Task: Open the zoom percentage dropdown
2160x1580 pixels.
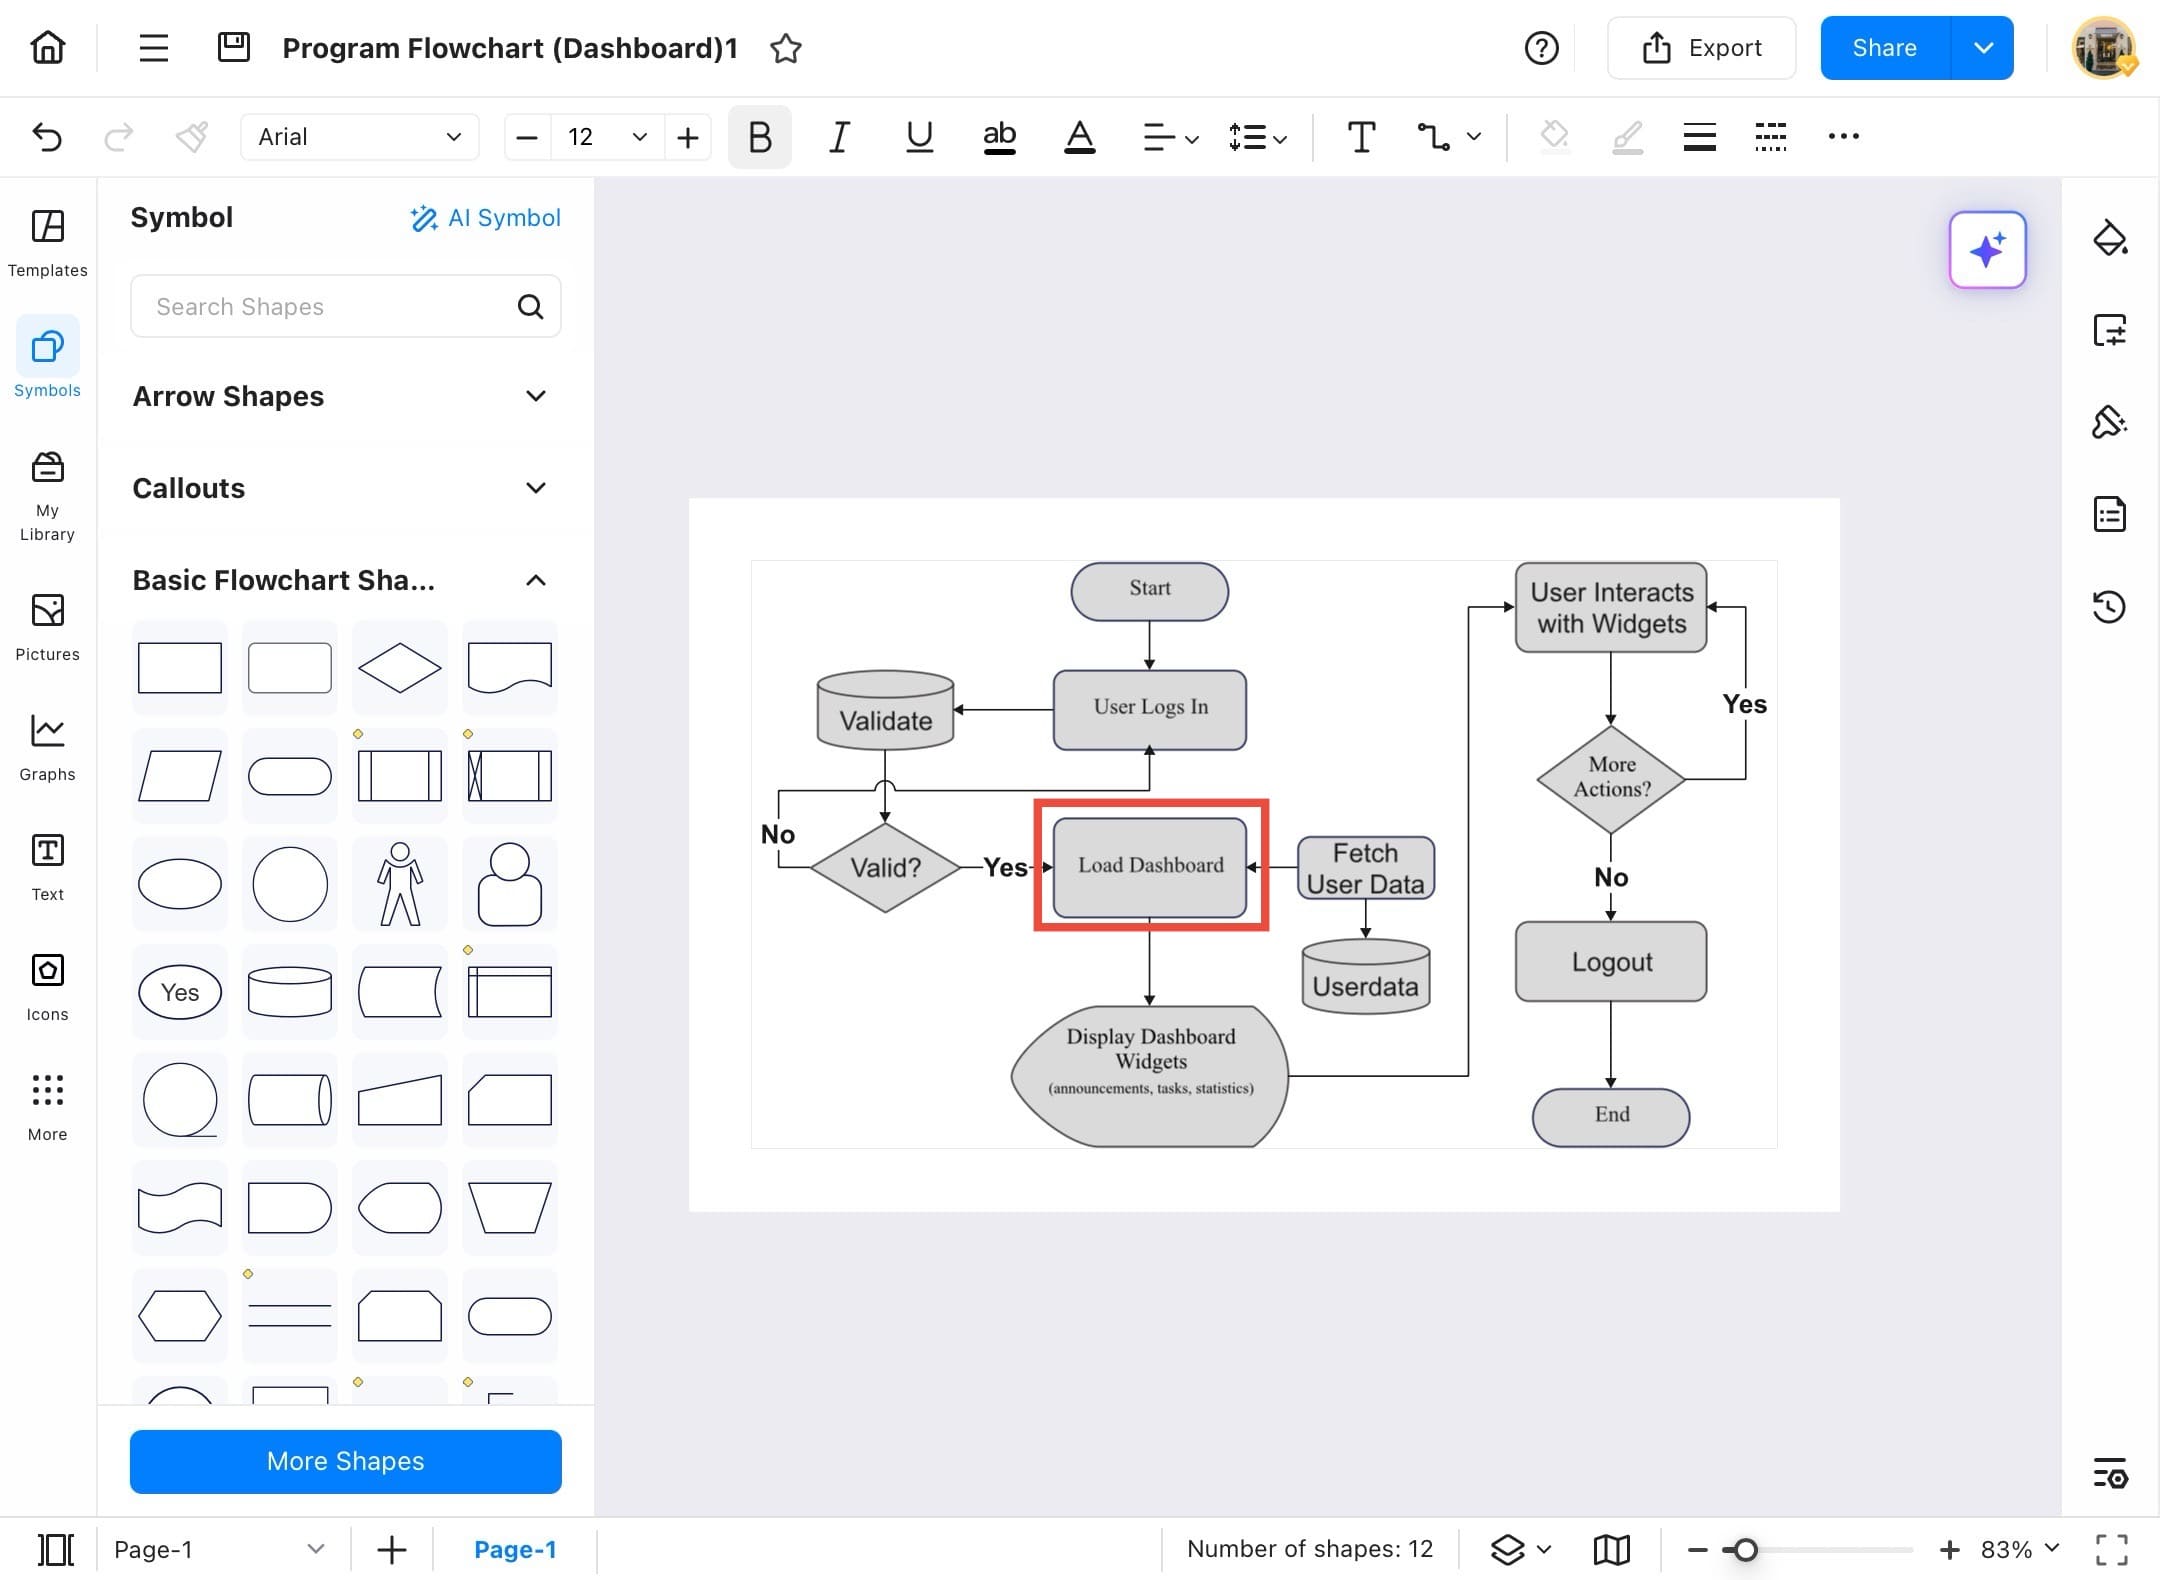Action: pos(2019,1549)
